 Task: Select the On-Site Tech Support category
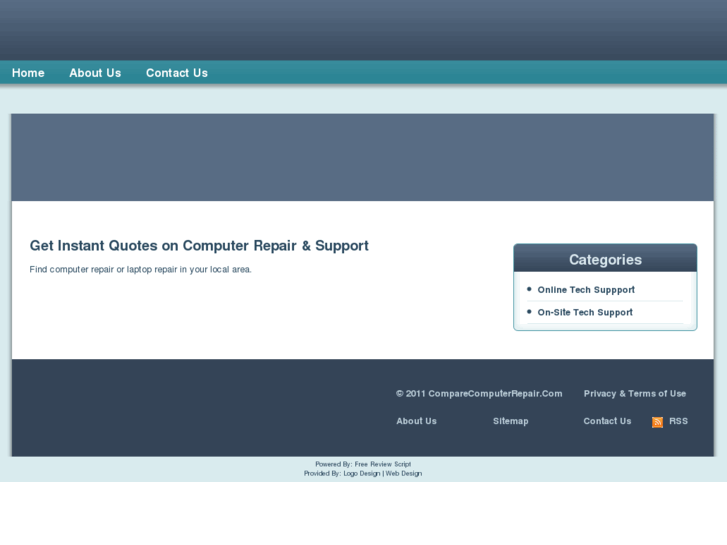585,312
